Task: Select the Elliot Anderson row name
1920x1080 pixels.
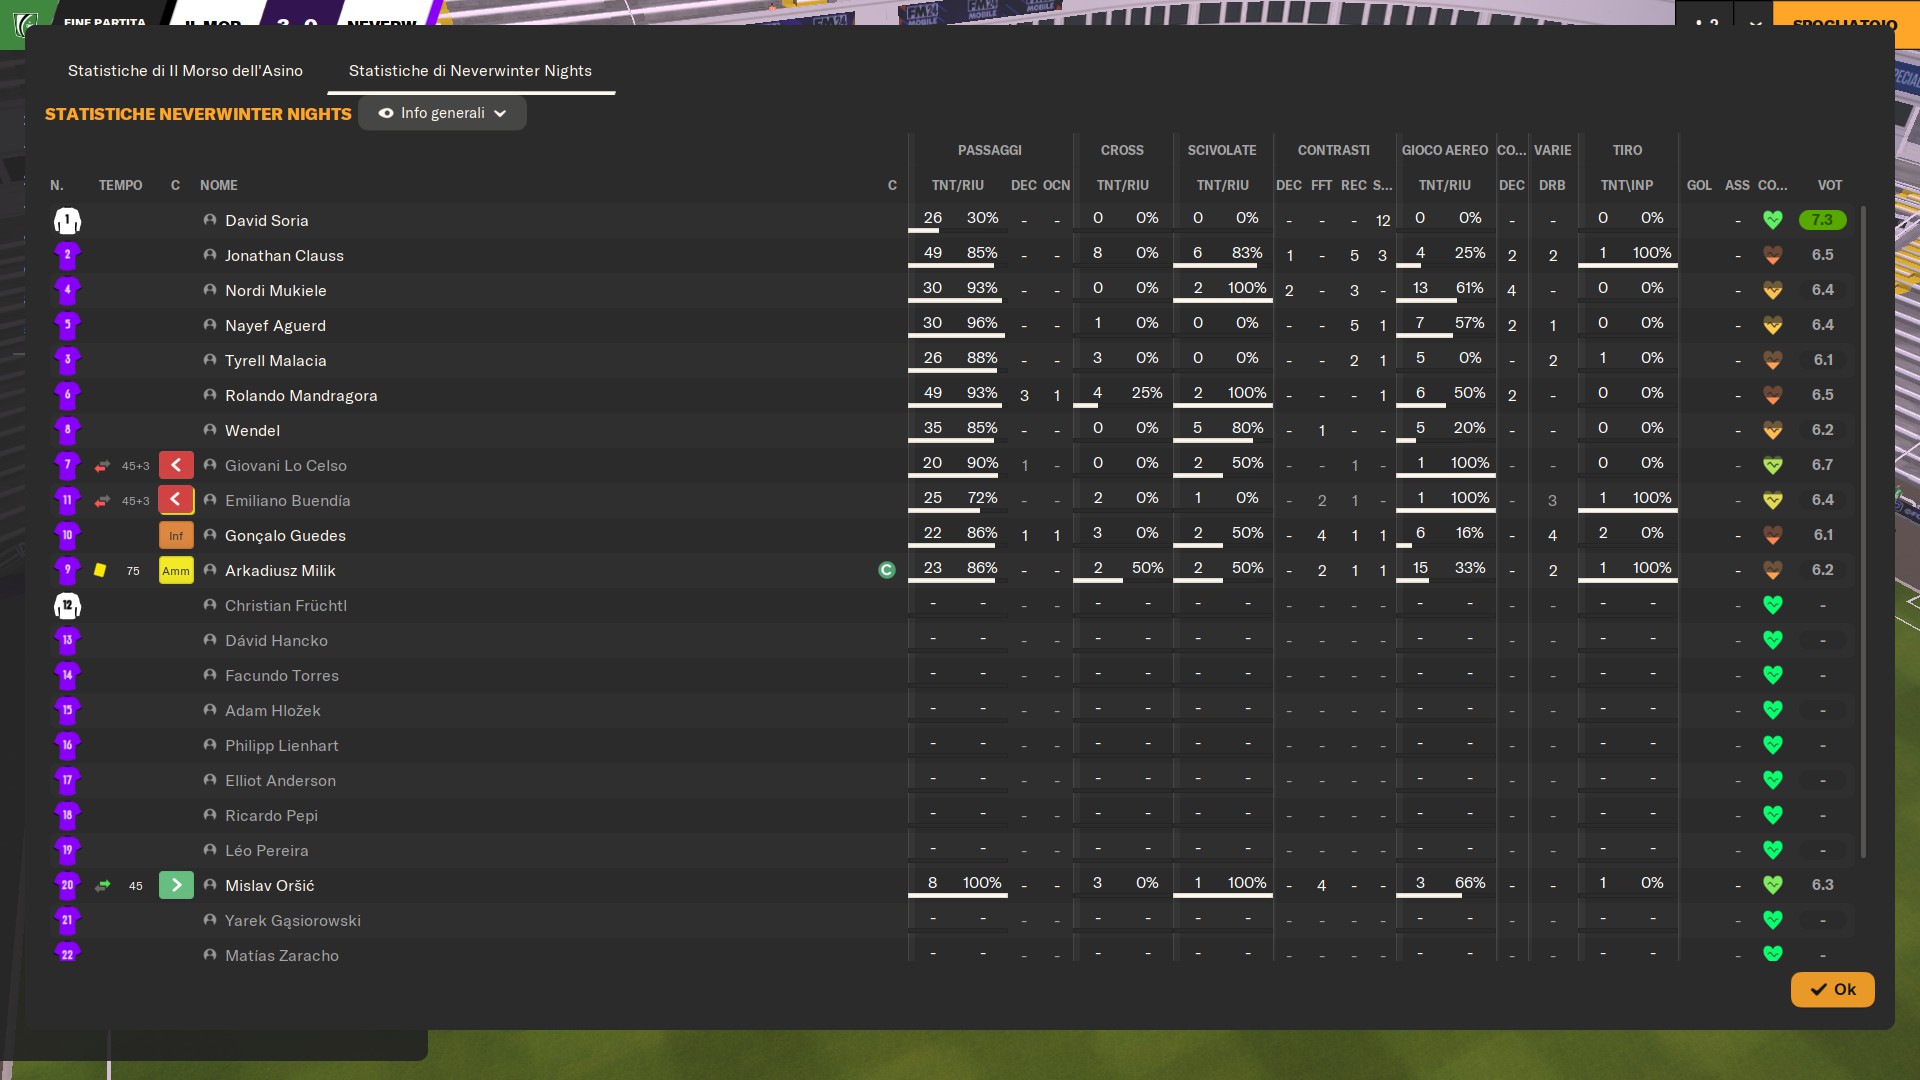Action: coord(280,780)
